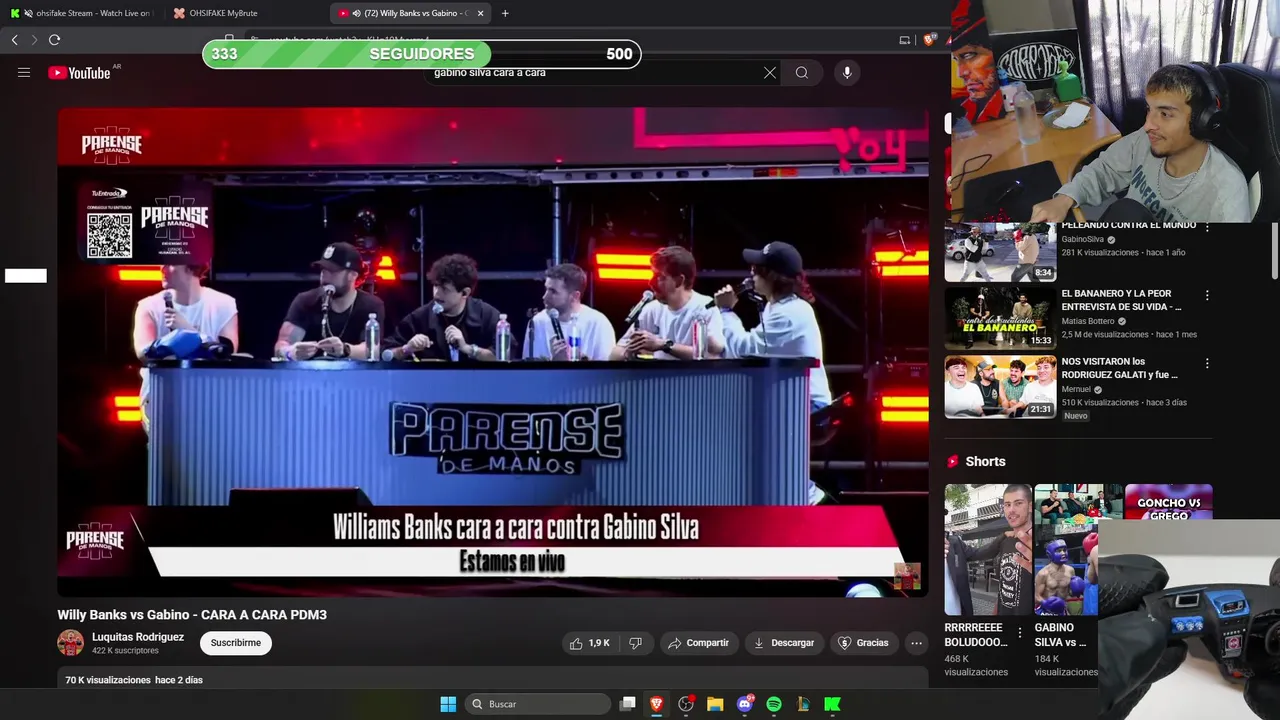Open the Luquitas Rodriguez channel name

[x=138, y=637]
